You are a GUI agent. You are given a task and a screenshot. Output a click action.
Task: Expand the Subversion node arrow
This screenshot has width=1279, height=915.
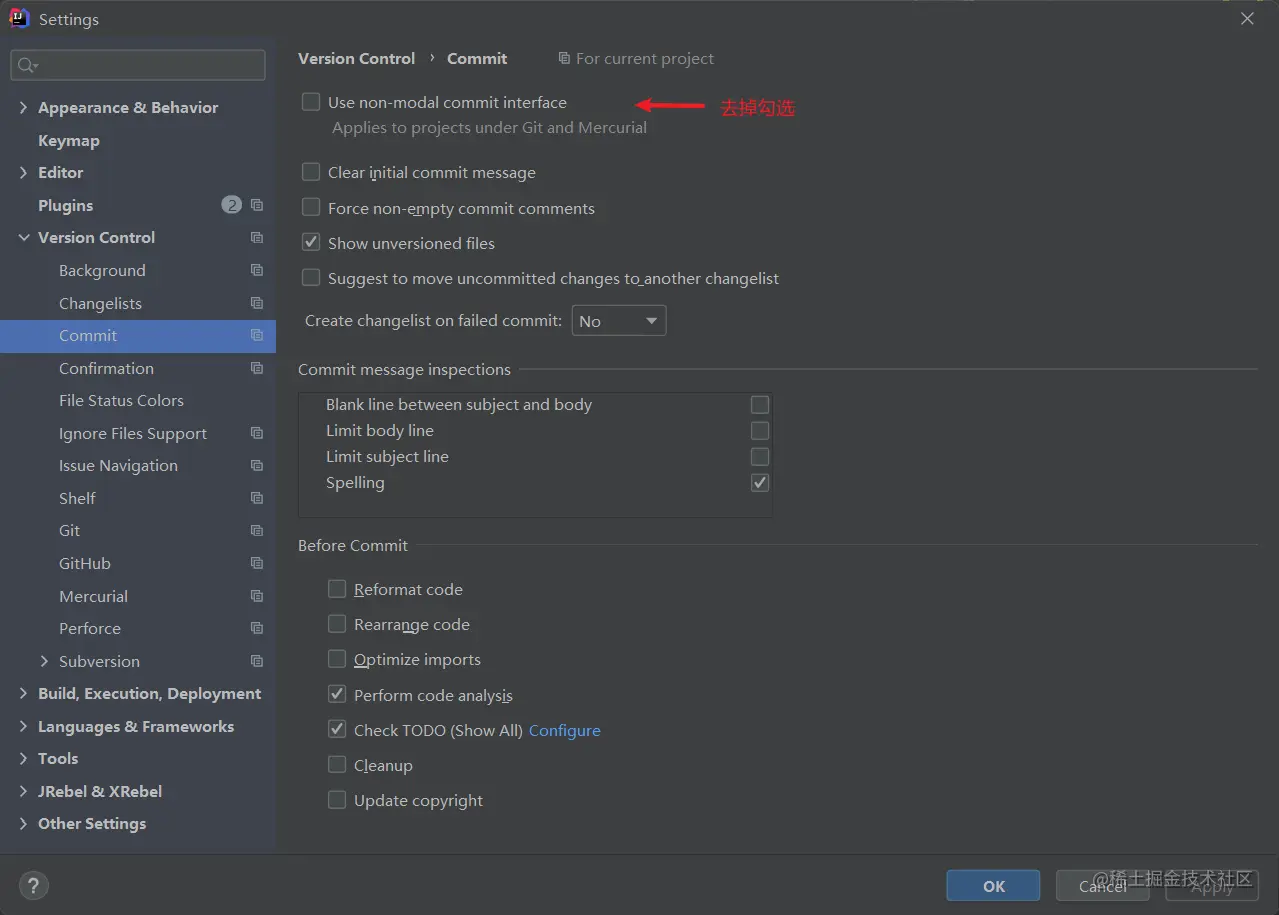[x=44, y=661]
